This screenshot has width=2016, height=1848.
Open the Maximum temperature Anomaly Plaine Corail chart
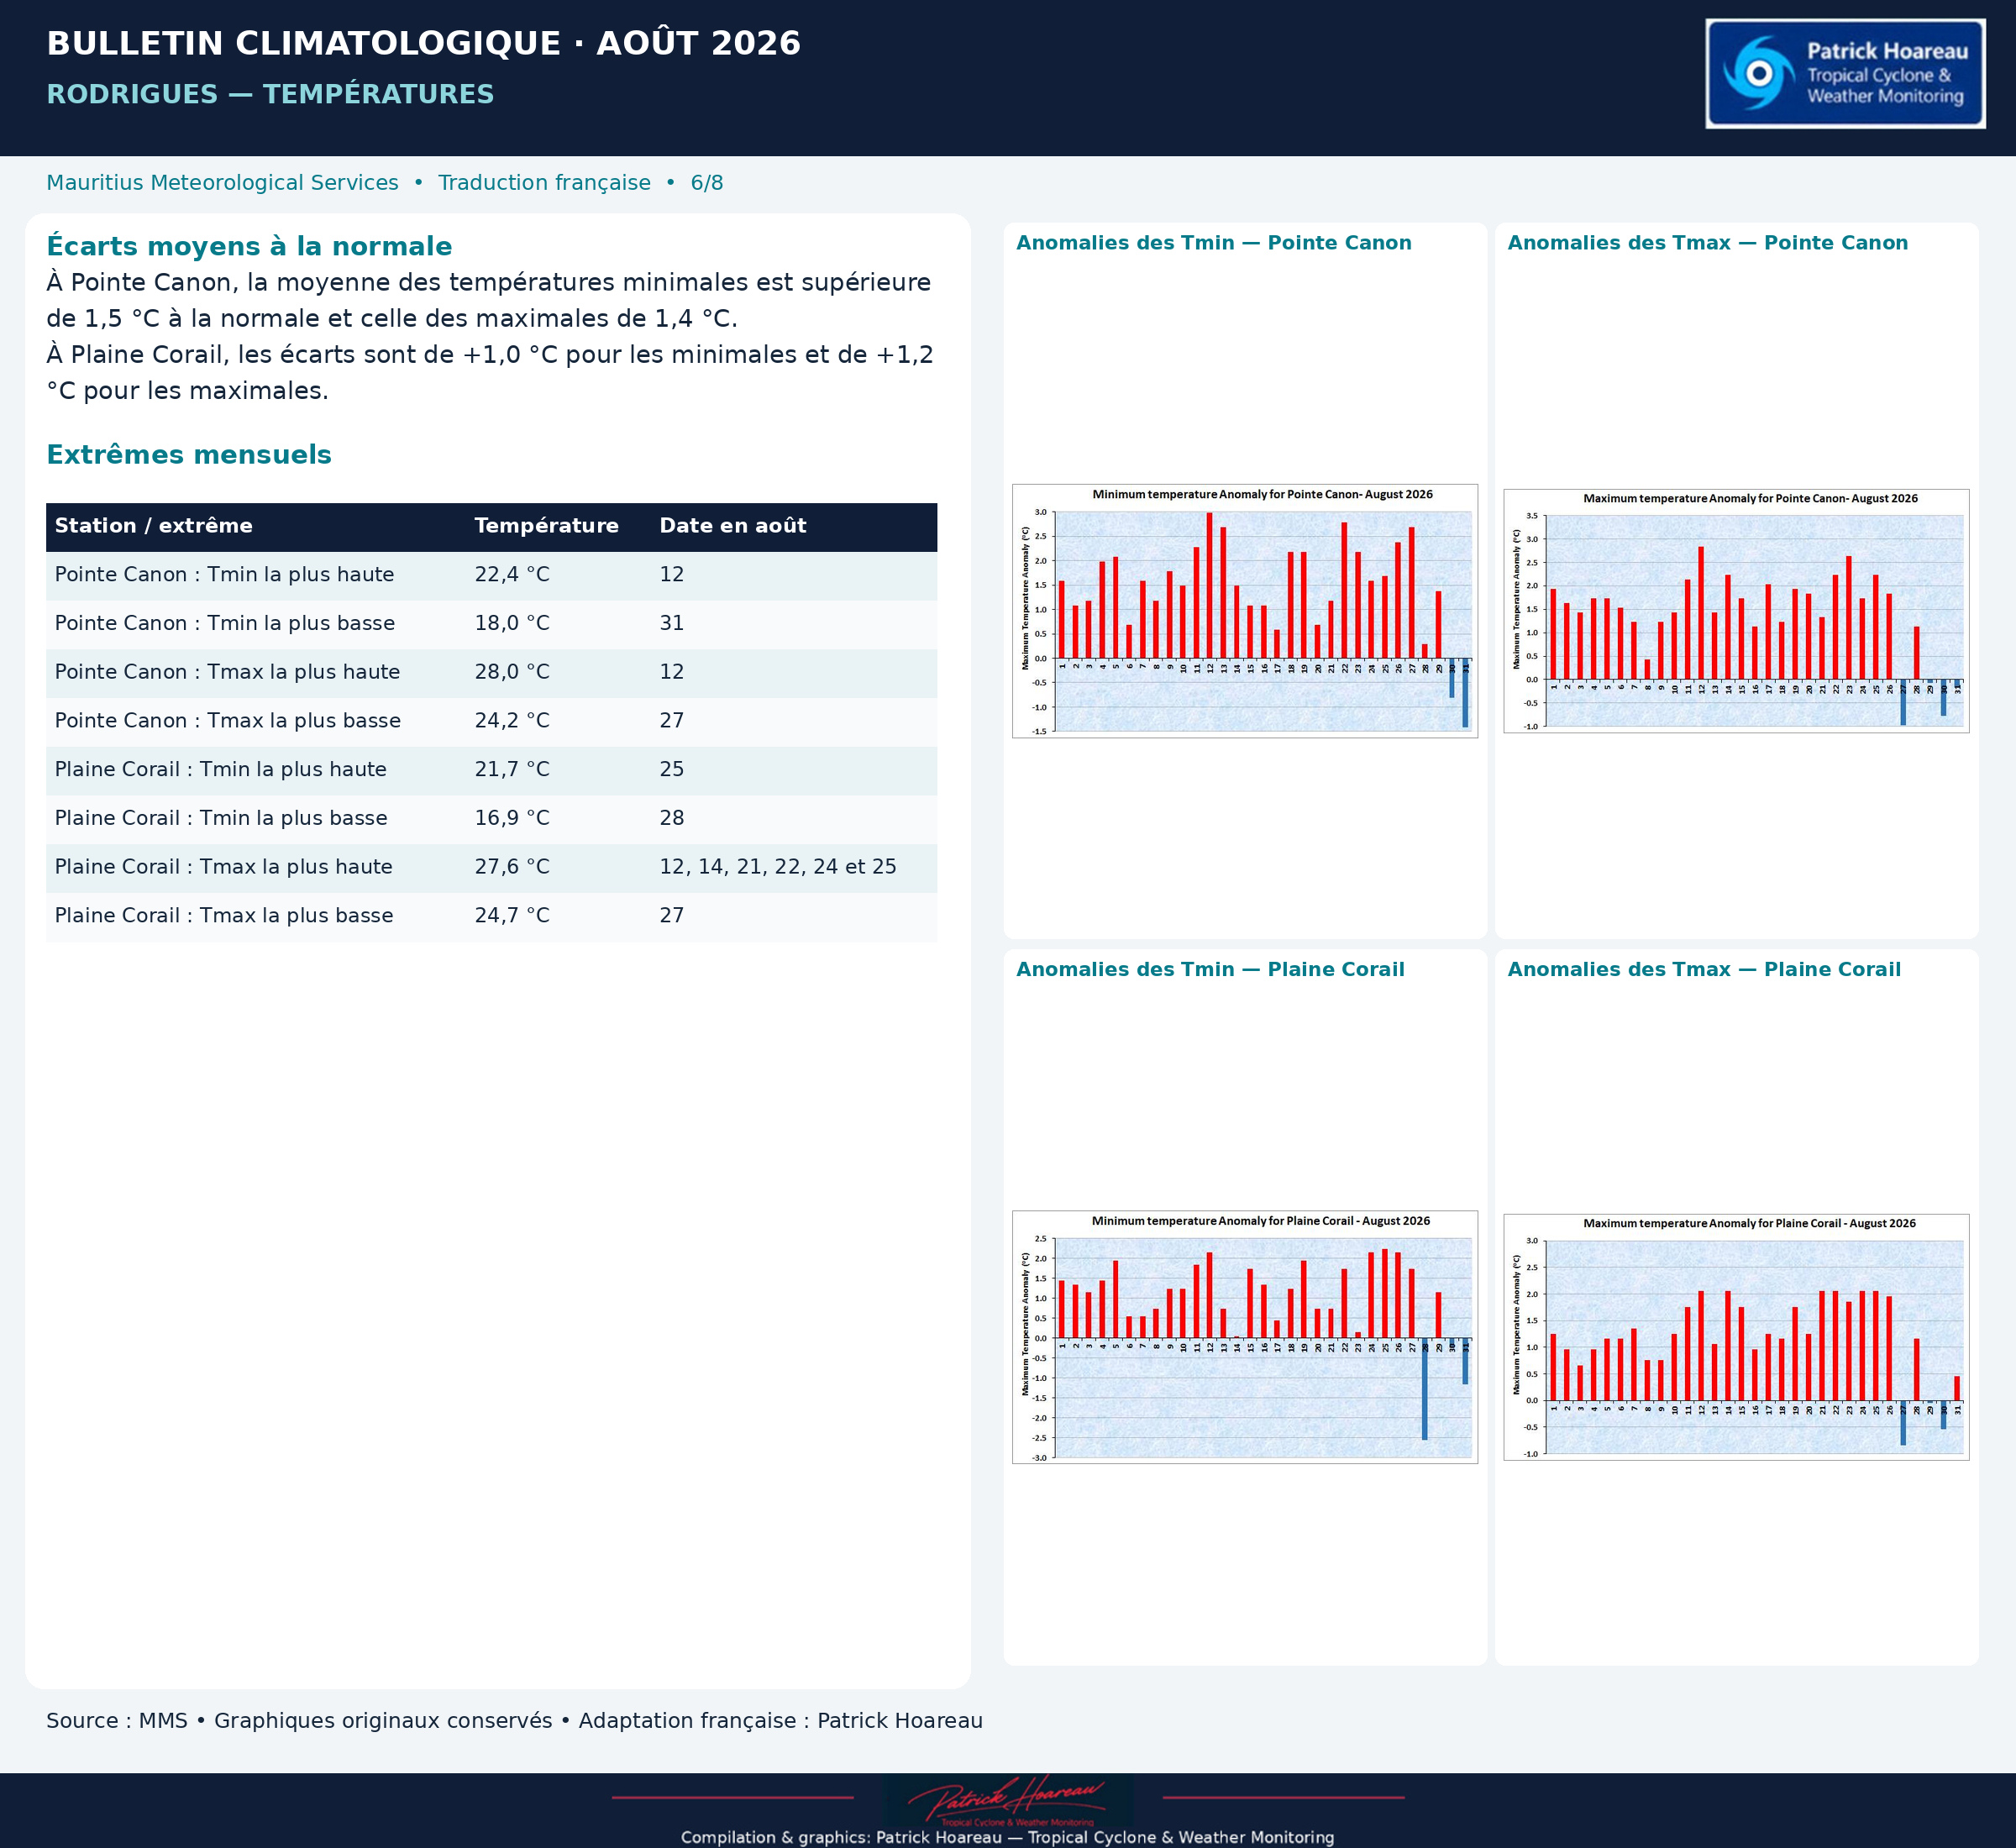pyautogui.click(x=1736, y=1337)
